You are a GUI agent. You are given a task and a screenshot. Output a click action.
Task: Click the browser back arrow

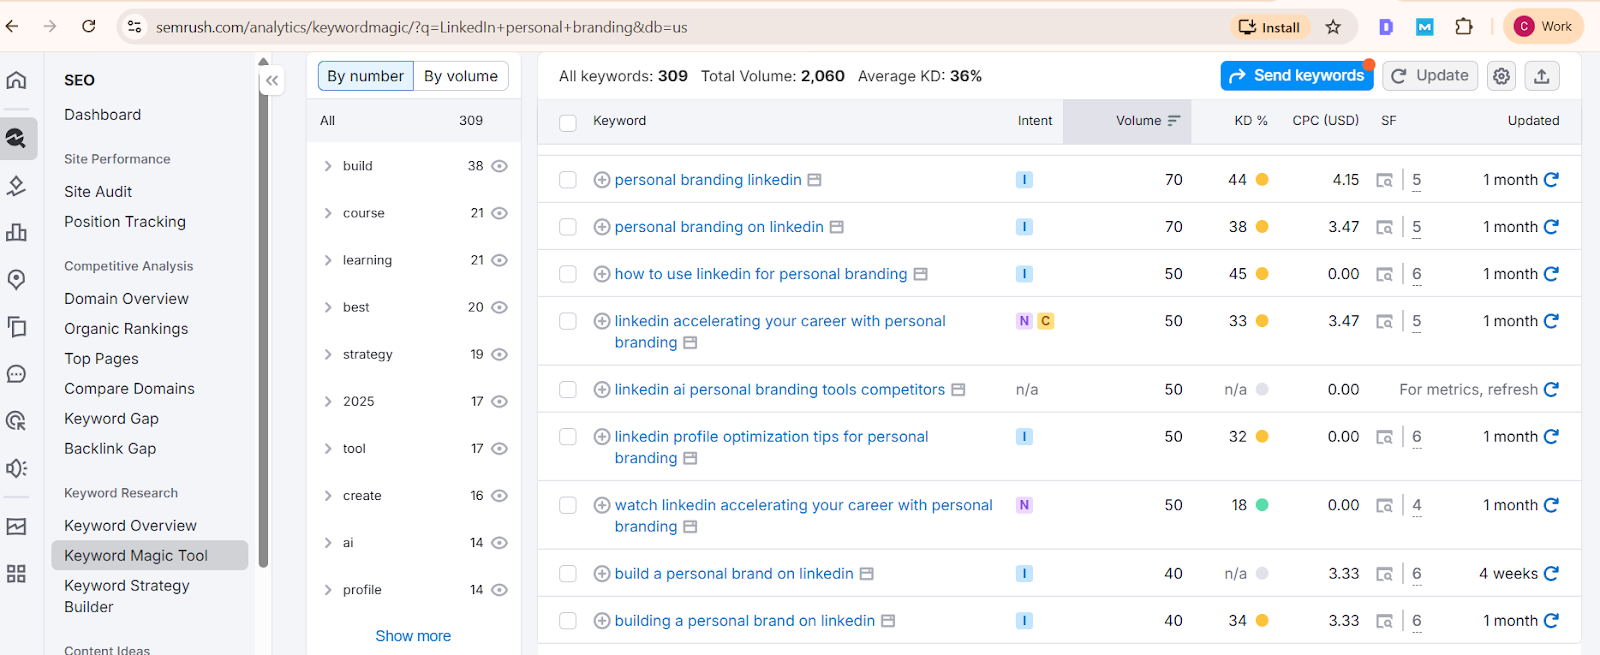(12, 27)
